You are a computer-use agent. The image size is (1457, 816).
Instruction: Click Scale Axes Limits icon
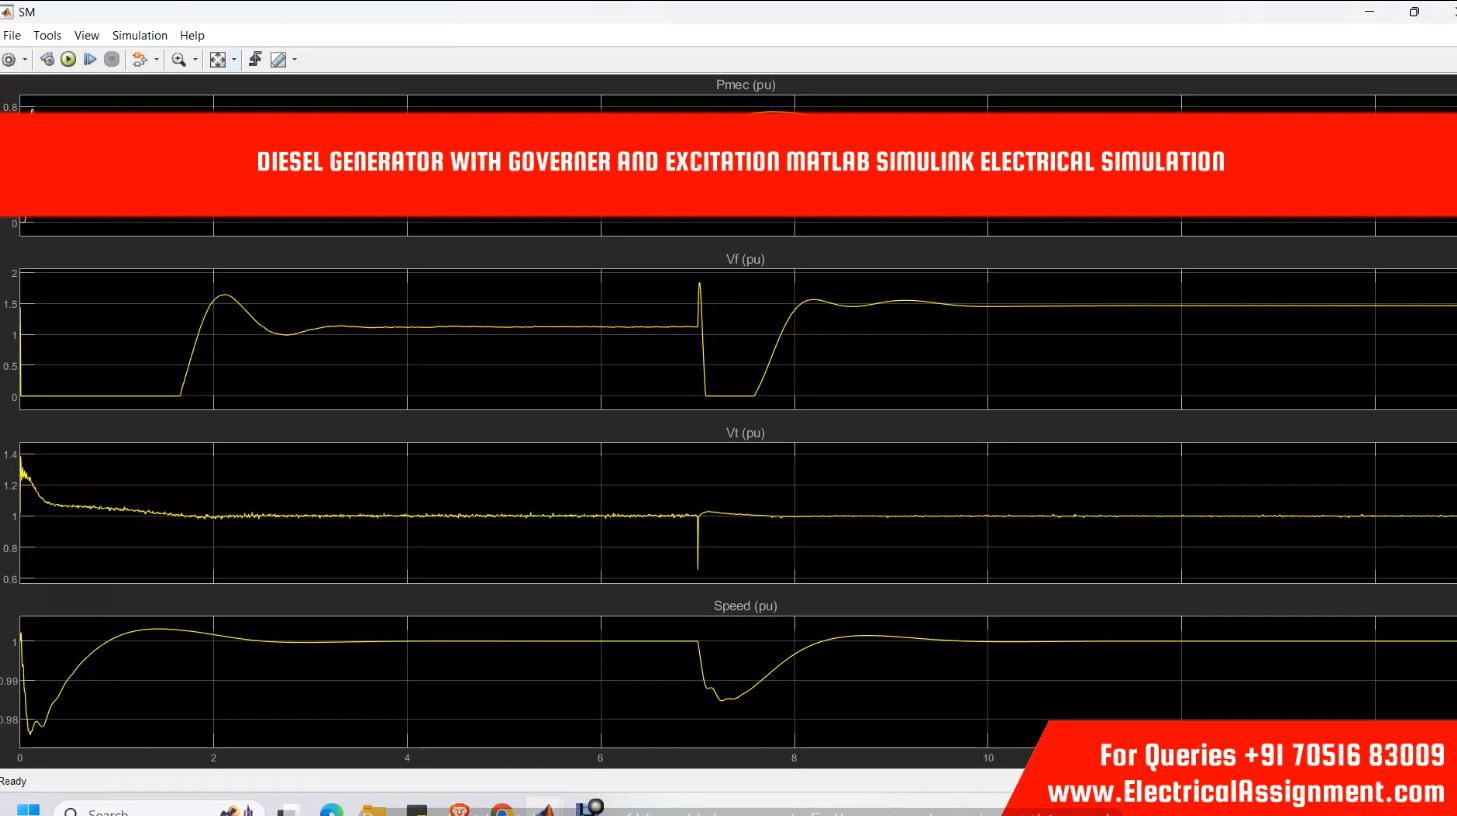point(217,60)
